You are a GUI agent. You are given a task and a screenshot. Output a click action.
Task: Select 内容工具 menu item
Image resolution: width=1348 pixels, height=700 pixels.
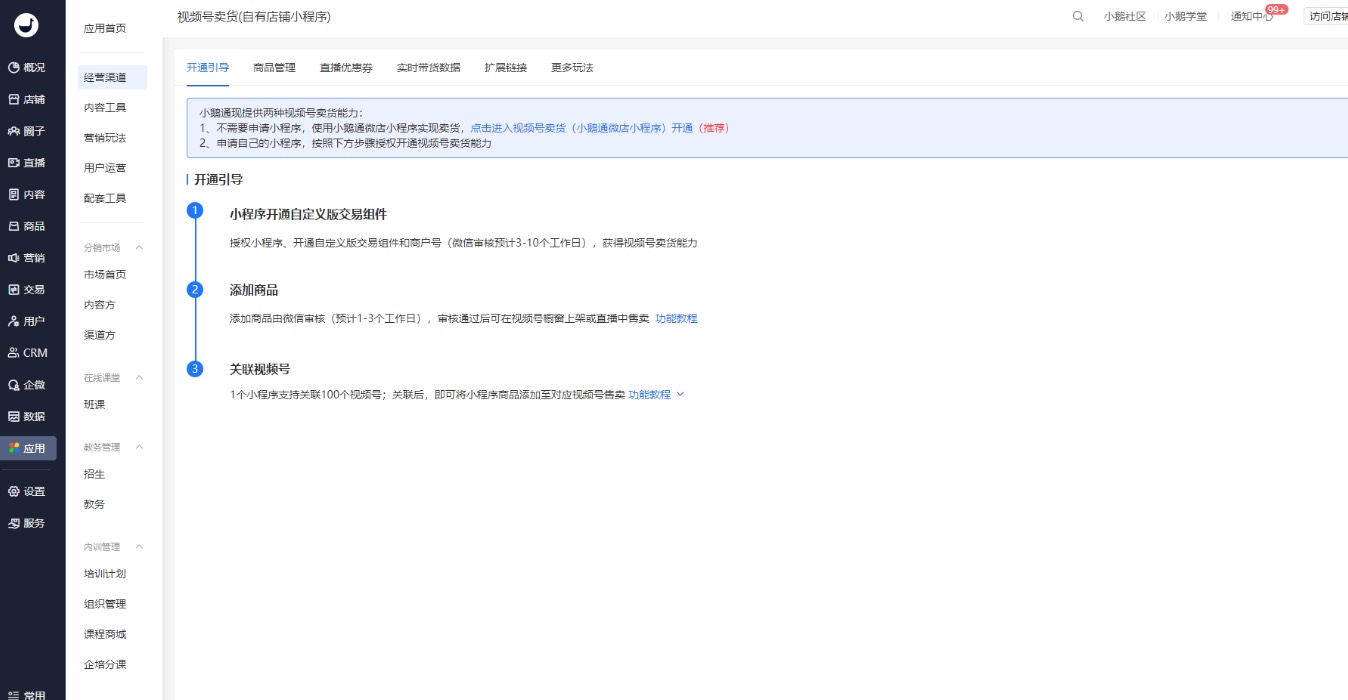[x=105, y=107]
